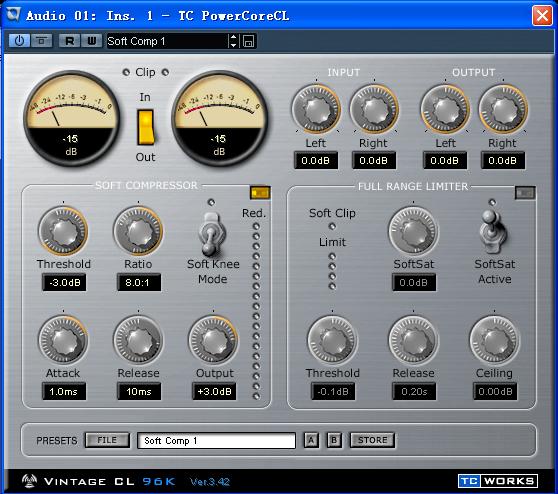The image size is (558, 494).
Task: Click the Soft Comp 1 preset name field
Action: [x=216, y=441]
